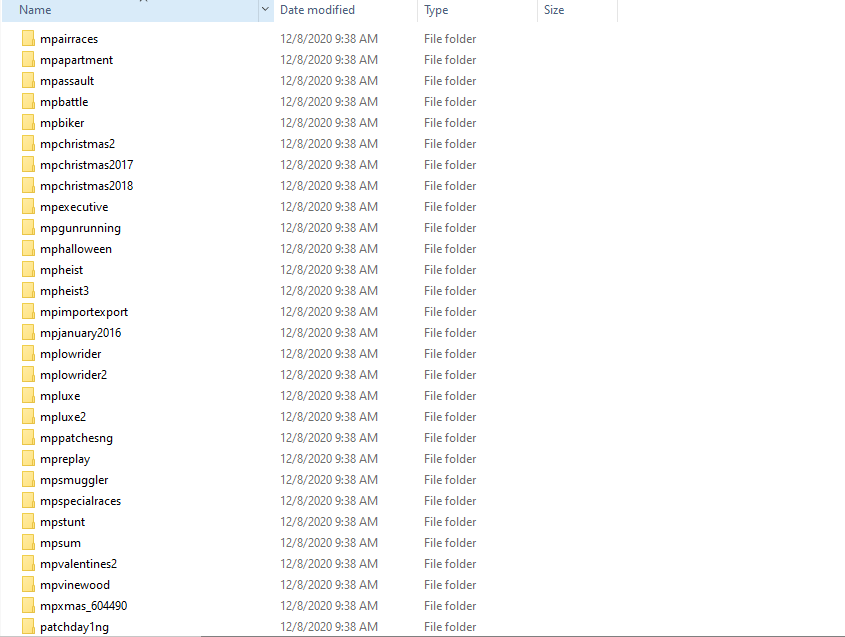
Task: Click the date modified of mpjanuary2016
Action: tap(329, 333)
